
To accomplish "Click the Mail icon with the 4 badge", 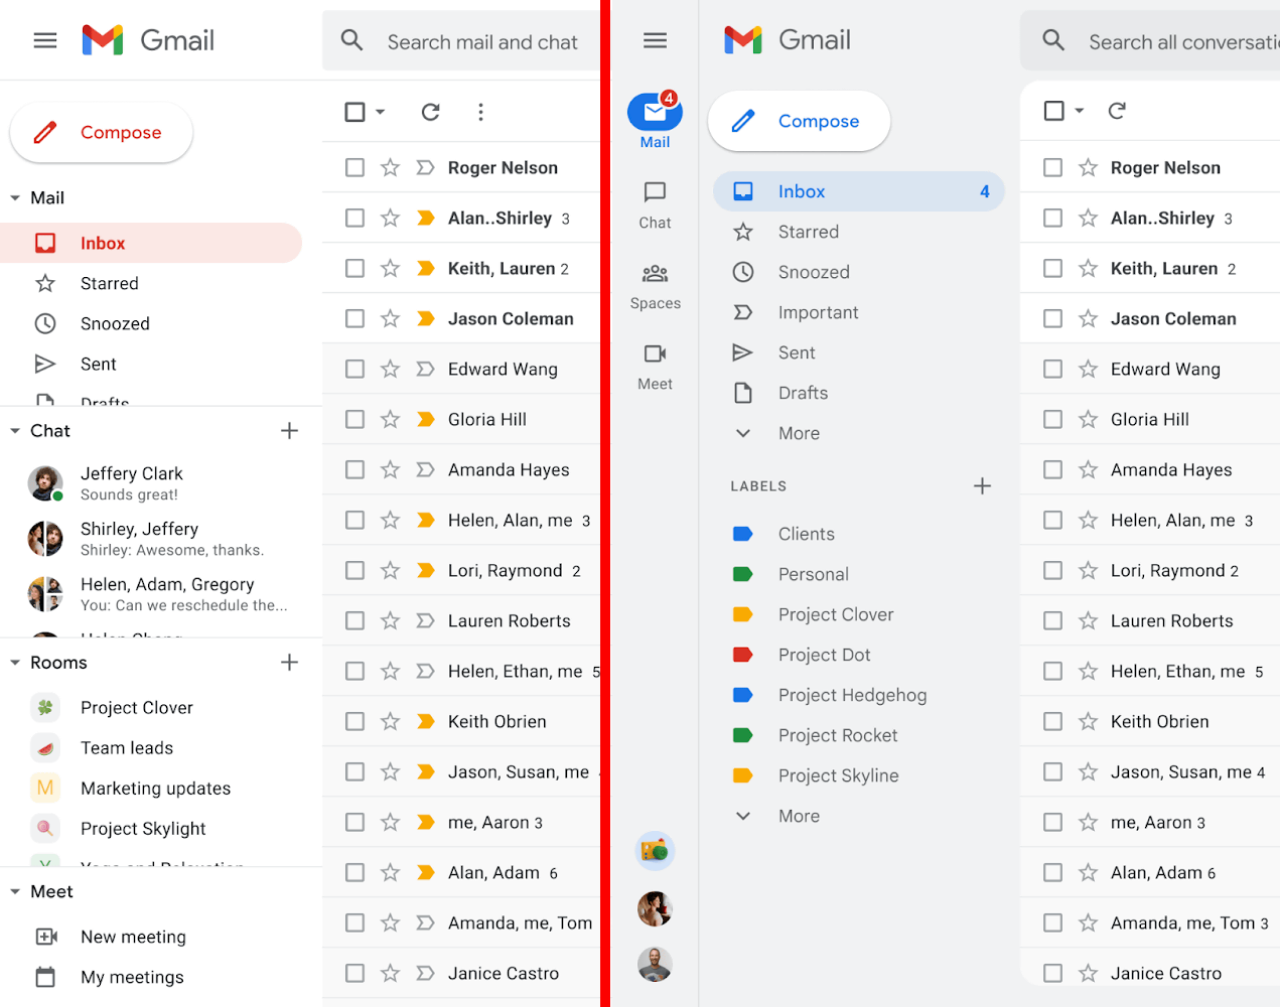I will pos(655,112).
